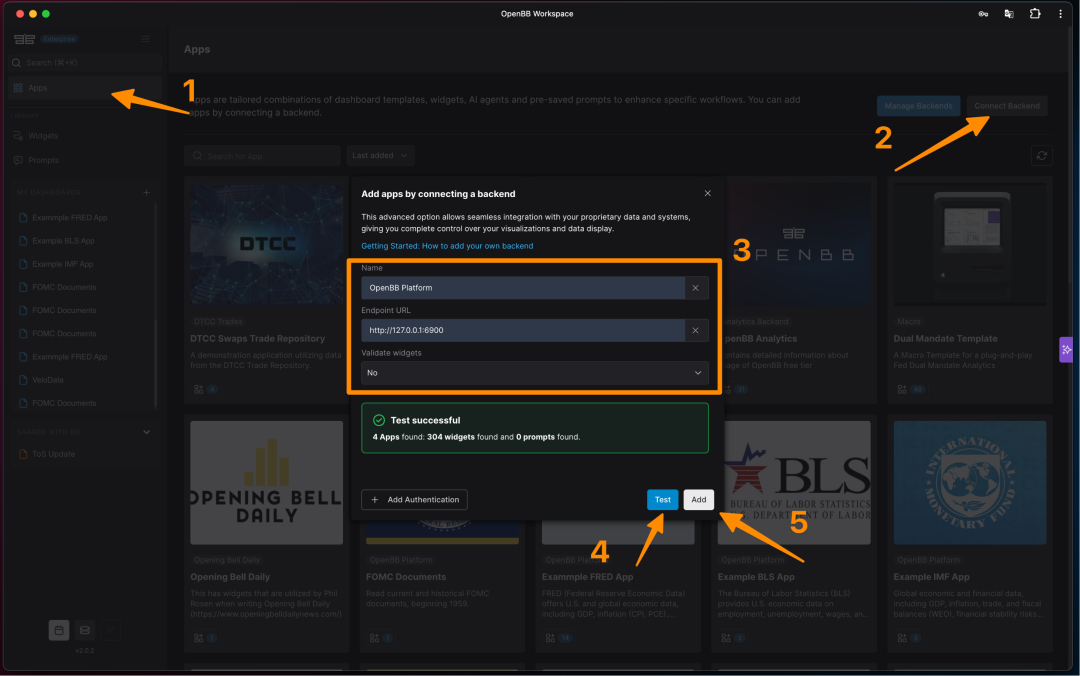This screenshot has height=676, width=1080.
Task: Add a new dashboard with plus icon
Action: [146, 192]
